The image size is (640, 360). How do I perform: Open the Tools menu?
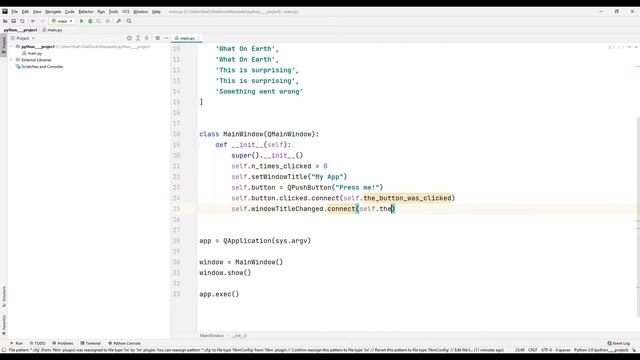coord(113,11)
